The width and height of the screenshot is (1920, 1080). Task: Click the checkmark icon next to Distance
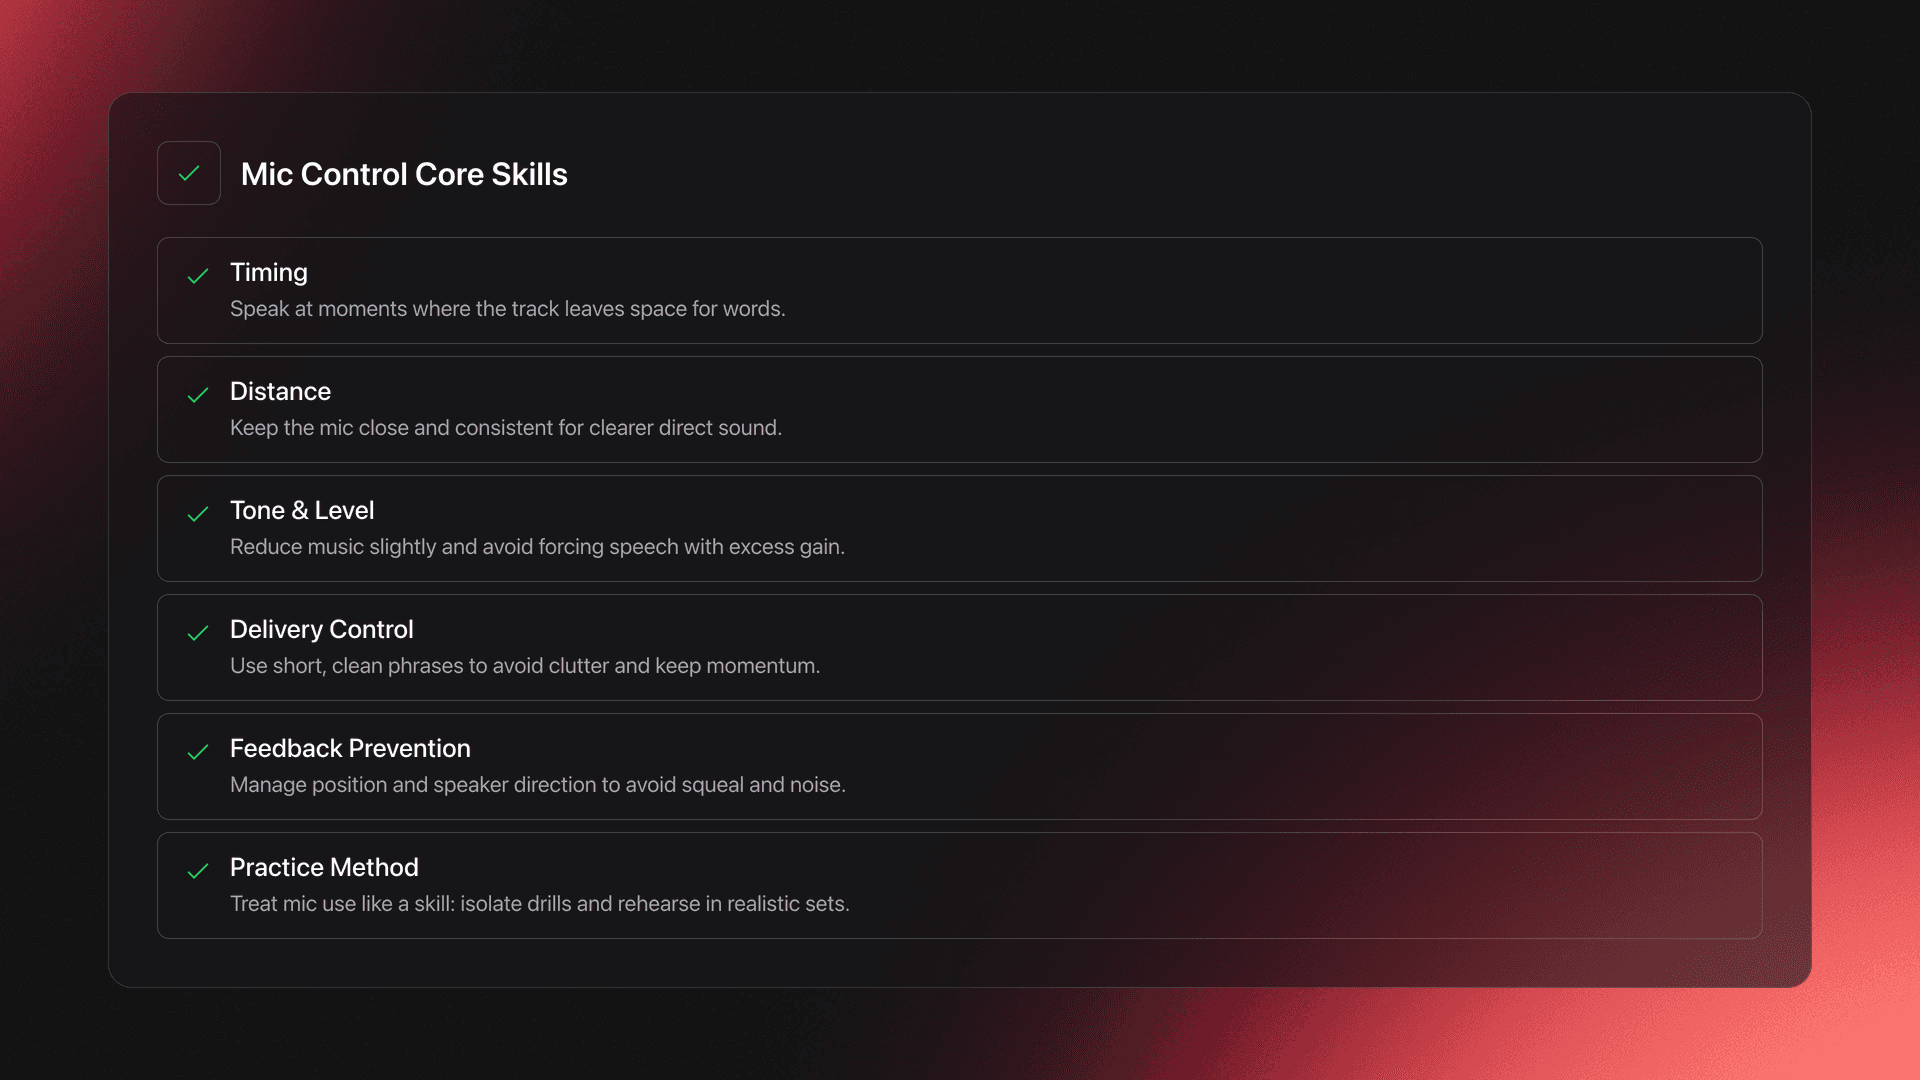click(x=198, y=395)
